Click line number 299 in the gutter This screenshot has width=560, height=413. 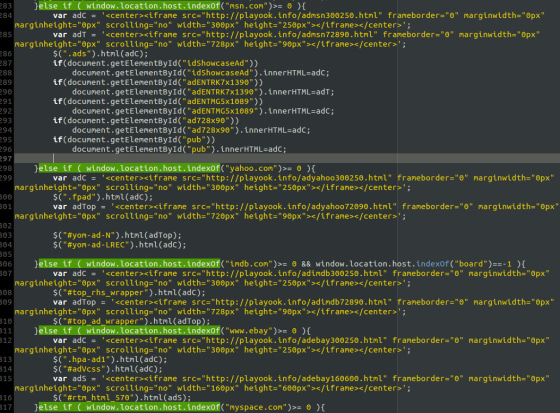(x=6, y=178)
